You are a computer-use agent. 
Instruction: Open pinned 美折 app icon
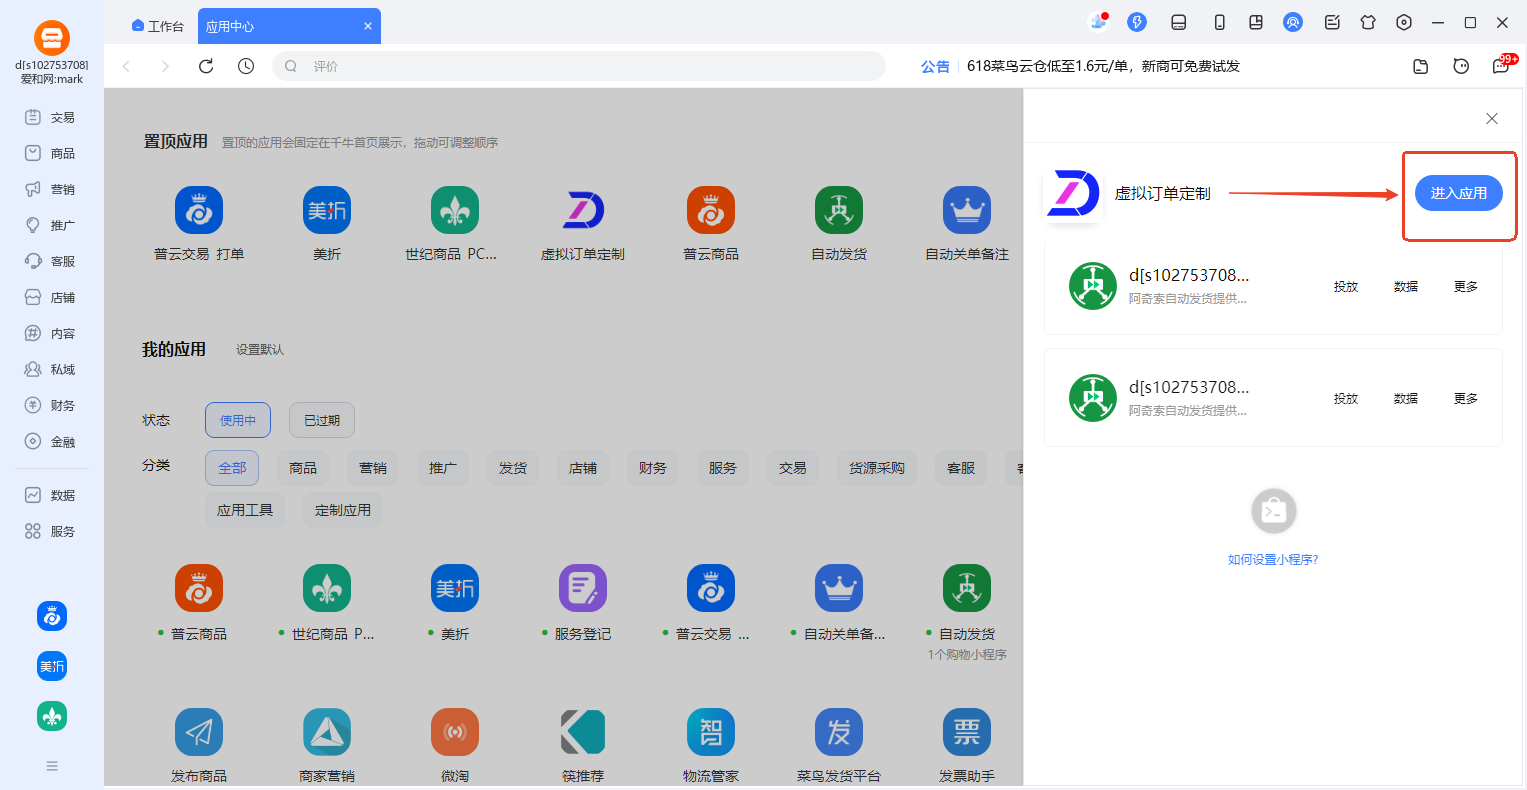click(327, 210)
